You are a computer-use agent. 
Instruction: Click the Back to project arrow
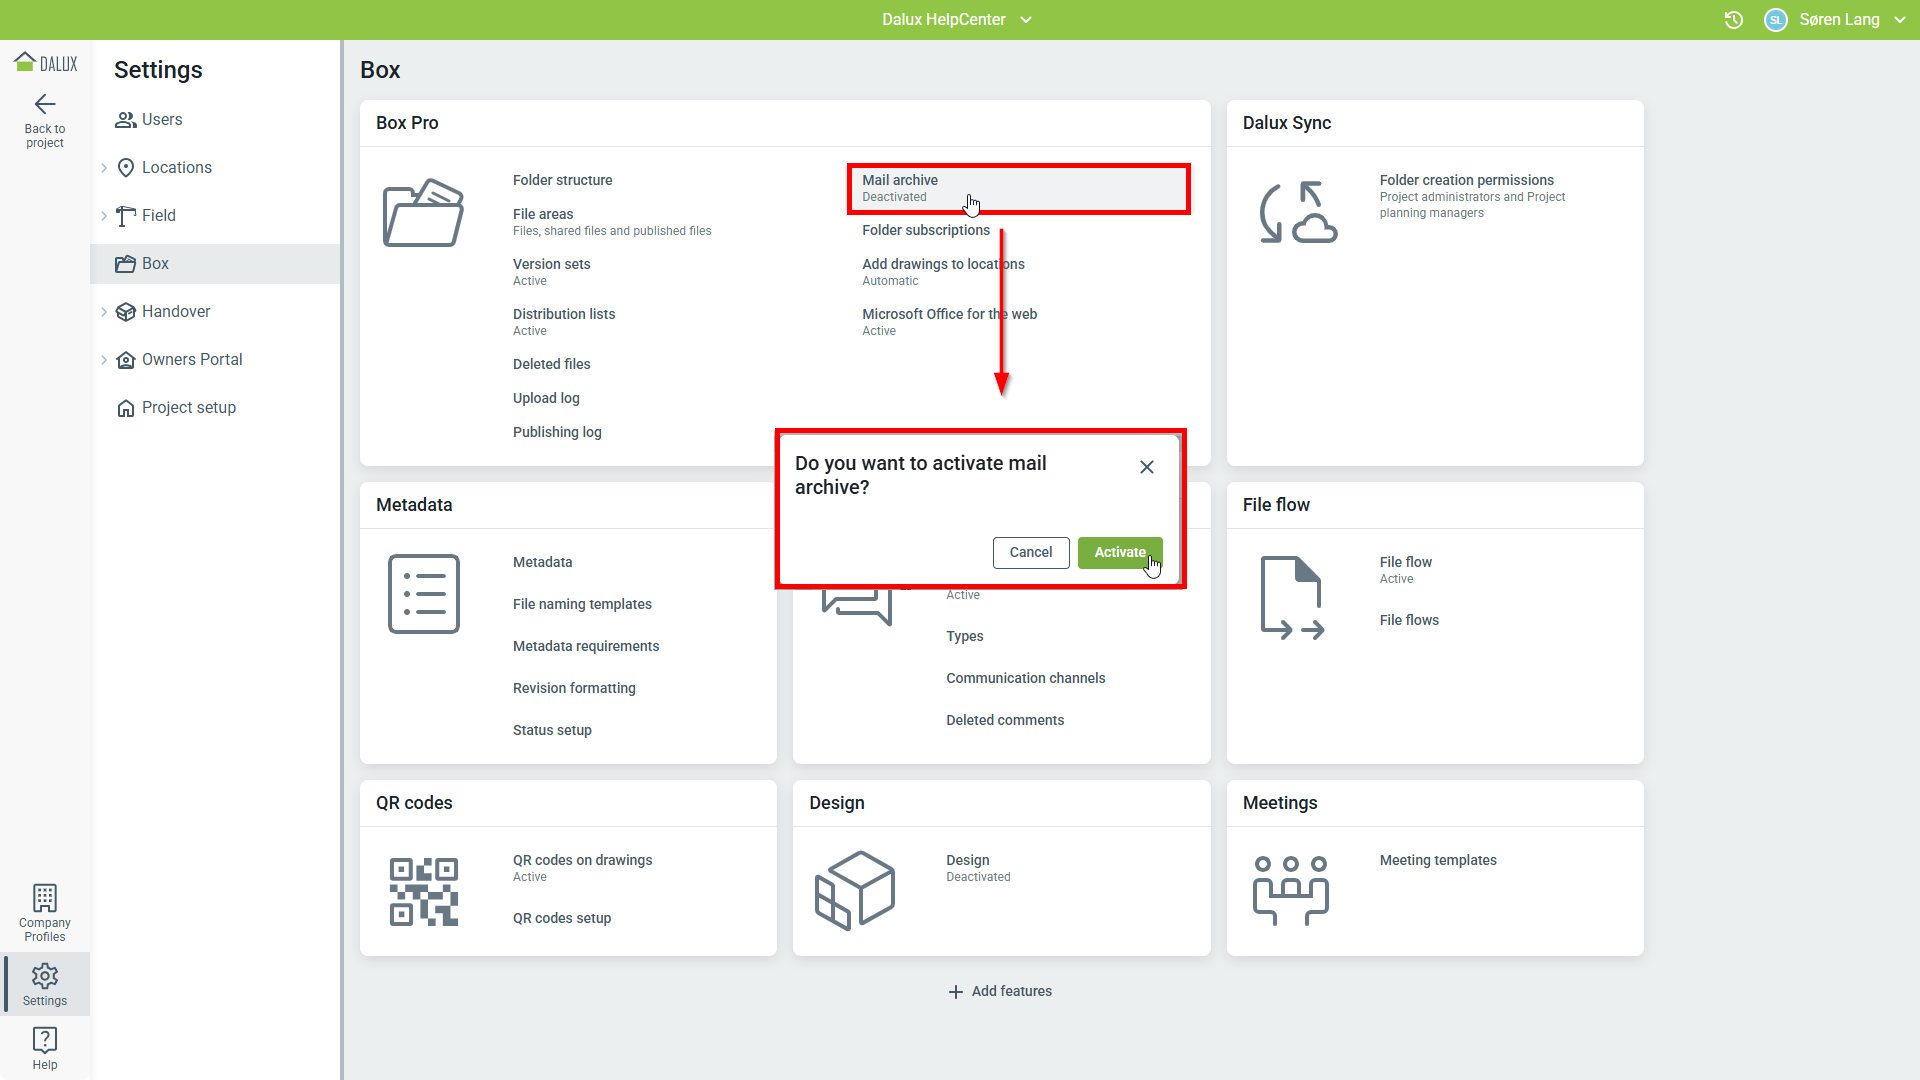pos(45,104)
